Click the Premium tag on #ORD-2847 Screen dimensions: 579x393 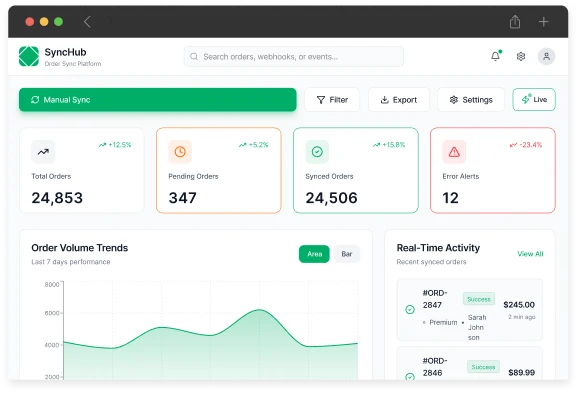click(443, 322)
